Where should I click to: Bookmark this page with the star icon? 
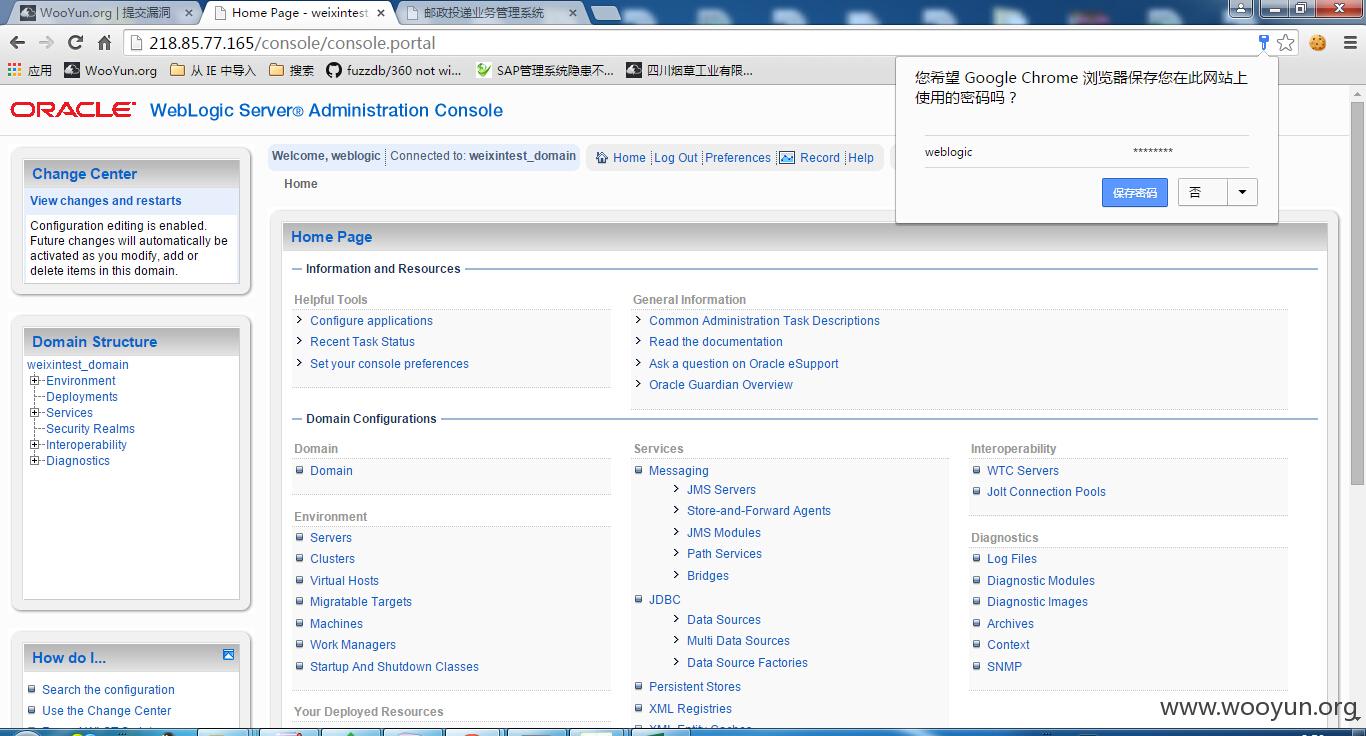coord(1286,42)
